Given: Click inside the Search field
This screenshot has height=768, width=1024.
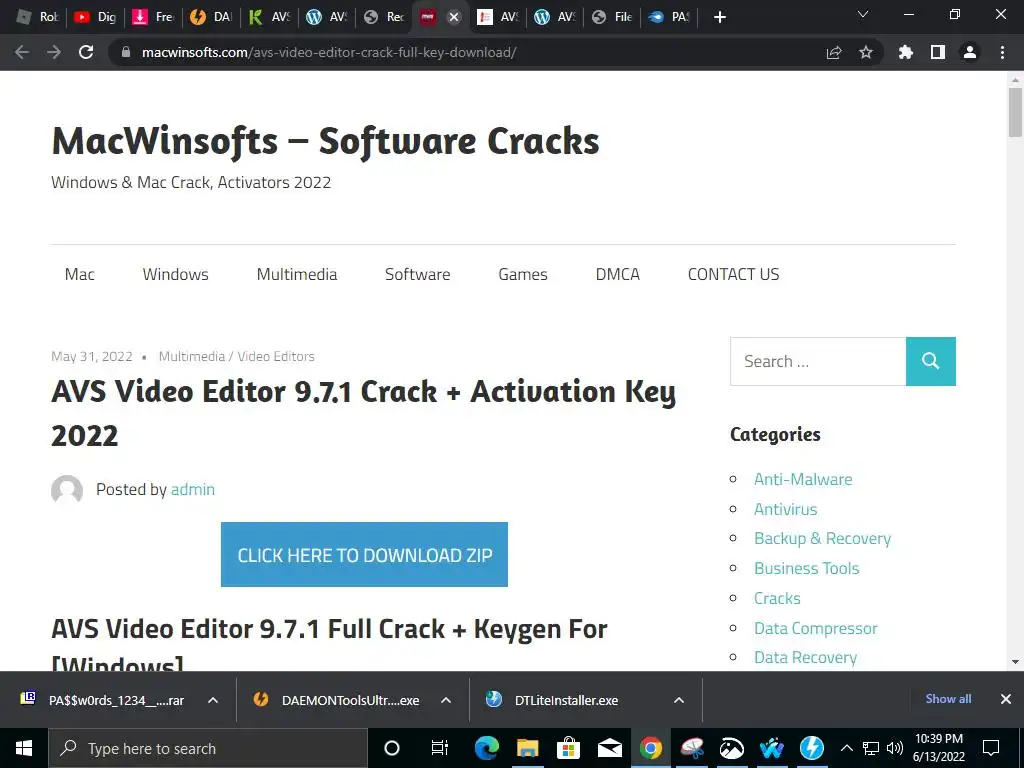Looking at the screenshot, I should coord(818,361).
